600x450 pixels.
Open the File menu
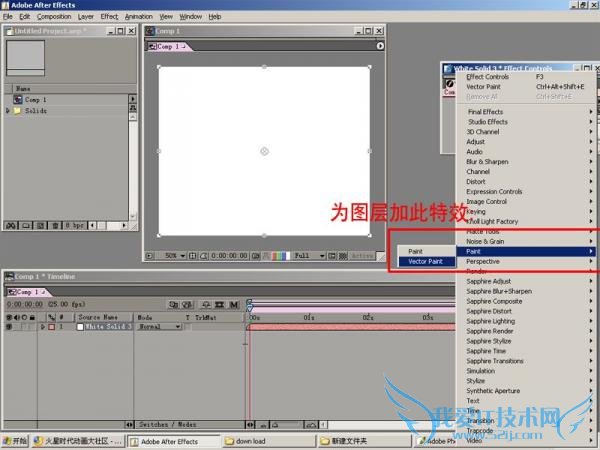click(x=8, y=16)
